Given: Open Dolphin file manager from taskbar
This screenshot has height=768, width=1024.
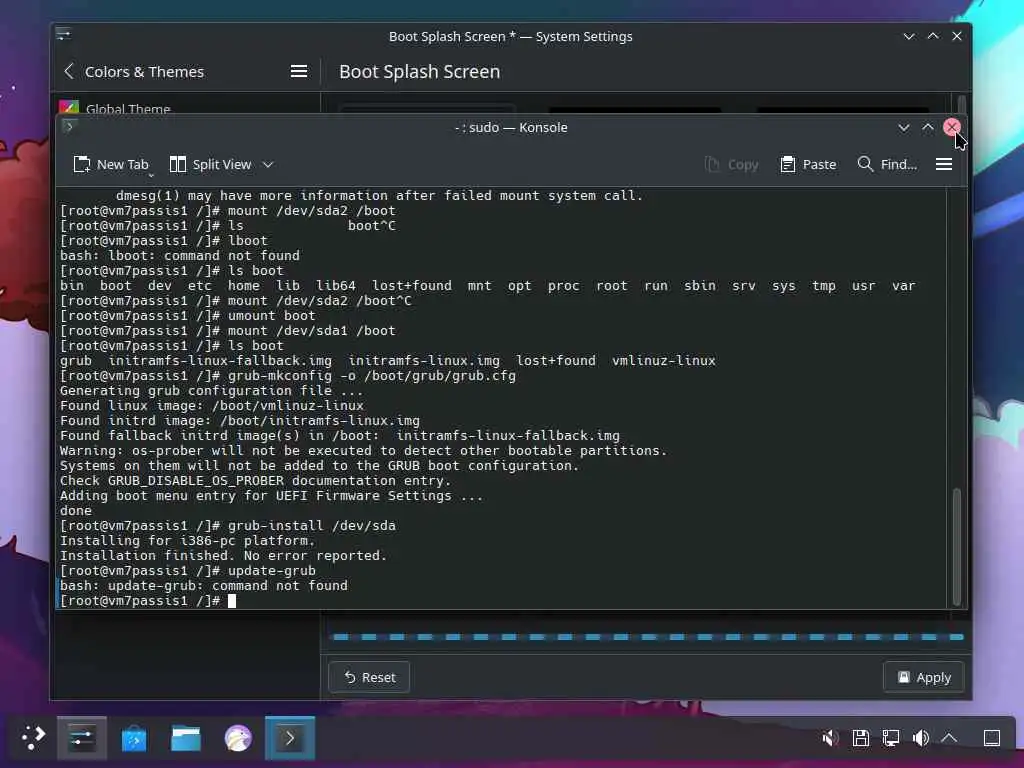Looking at the screenshot, I should pos(185,739).
